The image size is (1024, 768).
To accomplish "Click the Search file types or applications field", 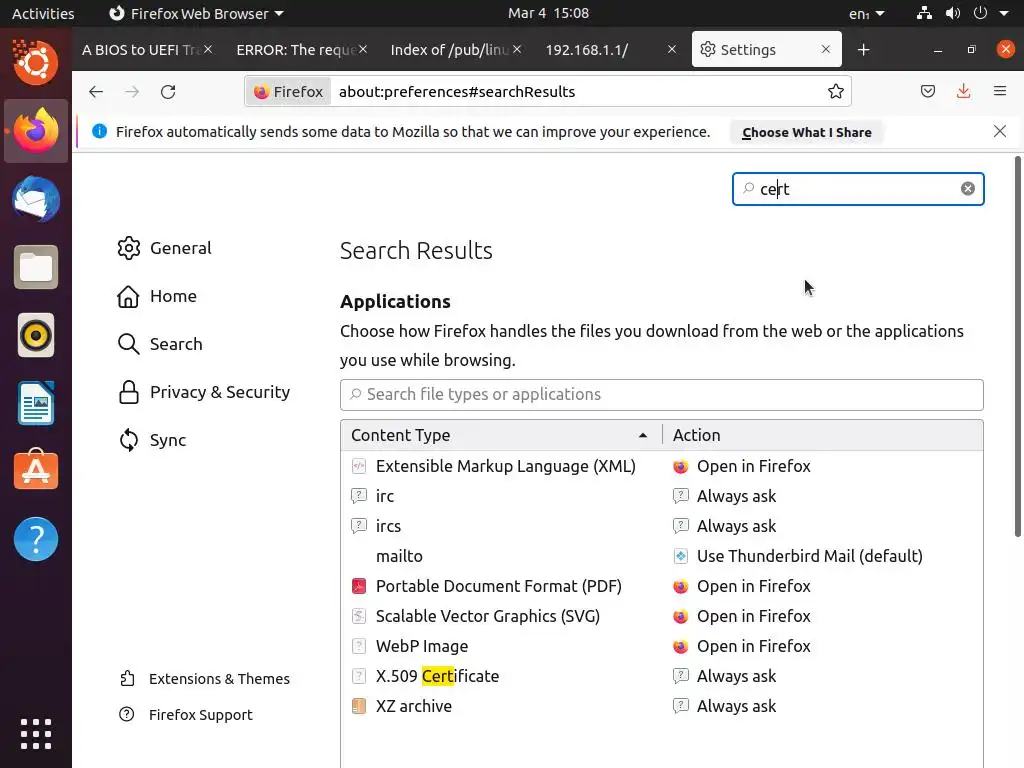I will click(661, 394).
